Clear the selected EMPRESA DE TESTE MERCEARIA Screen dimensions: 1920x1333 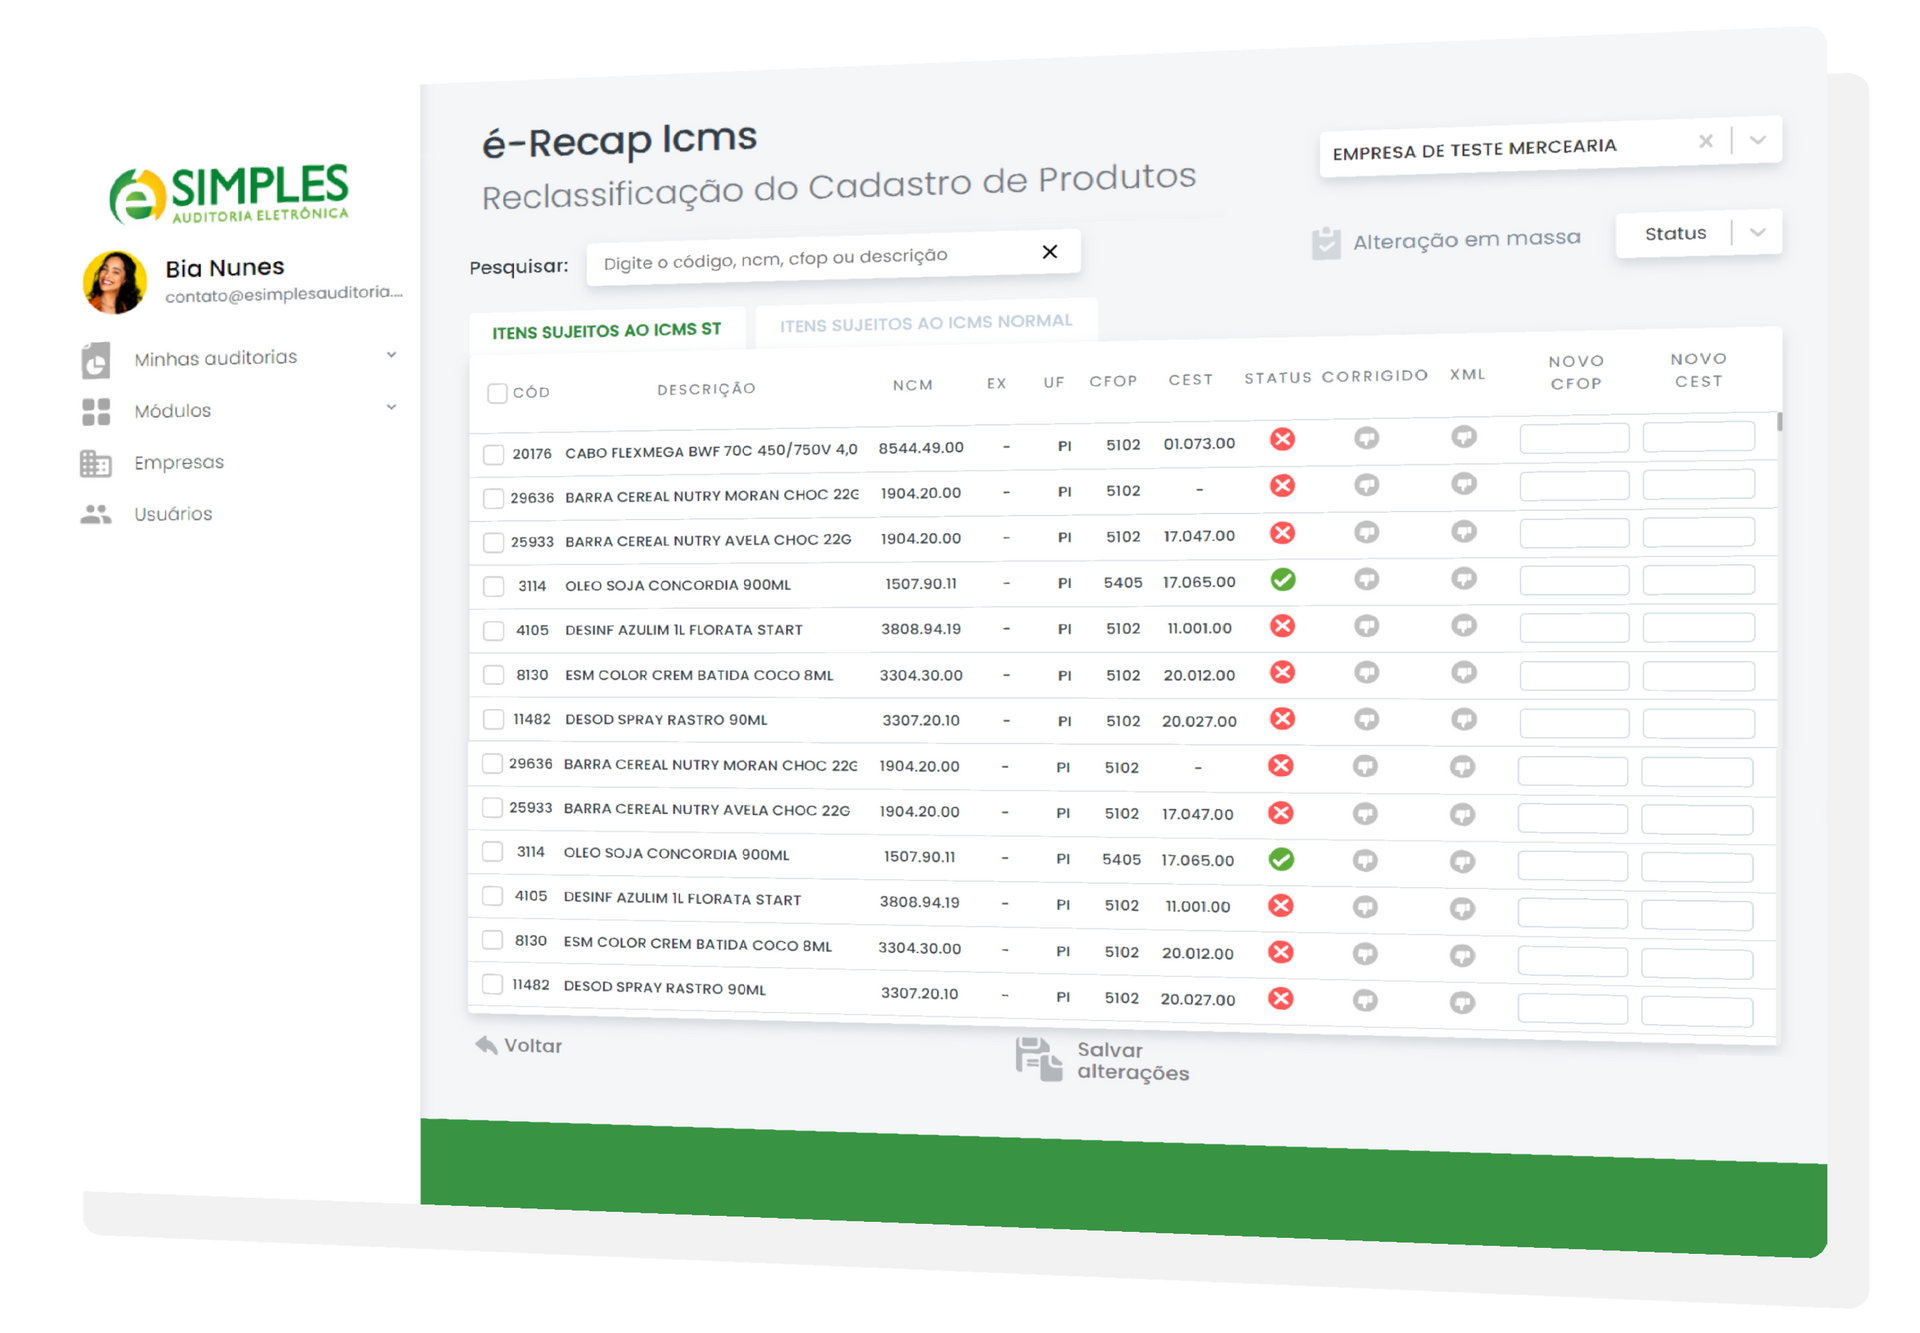(1706, 142)
